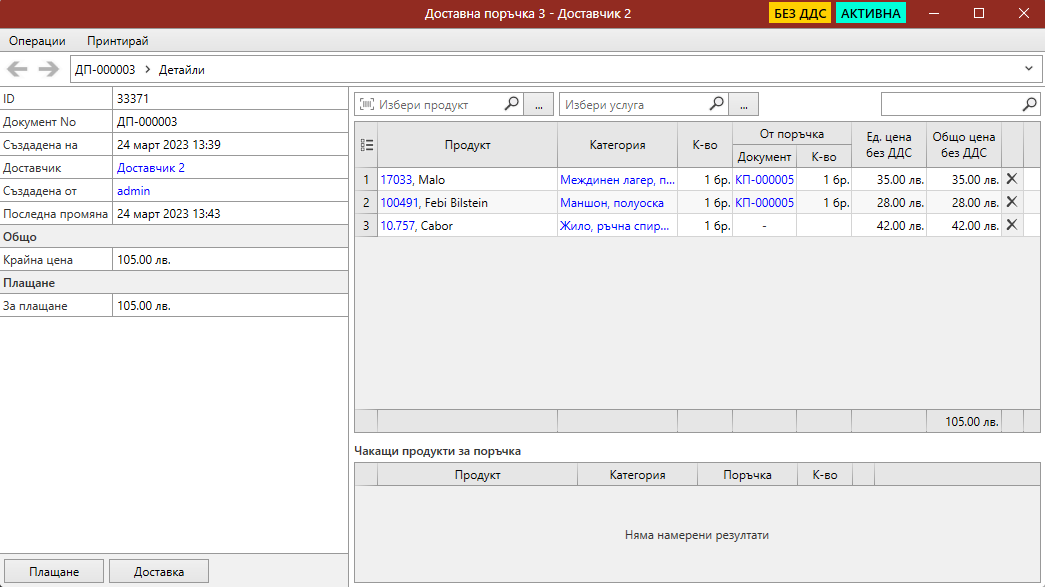Click the Документ No value ДП-000003
The image size is (1045, 587).
coord(147,122)
